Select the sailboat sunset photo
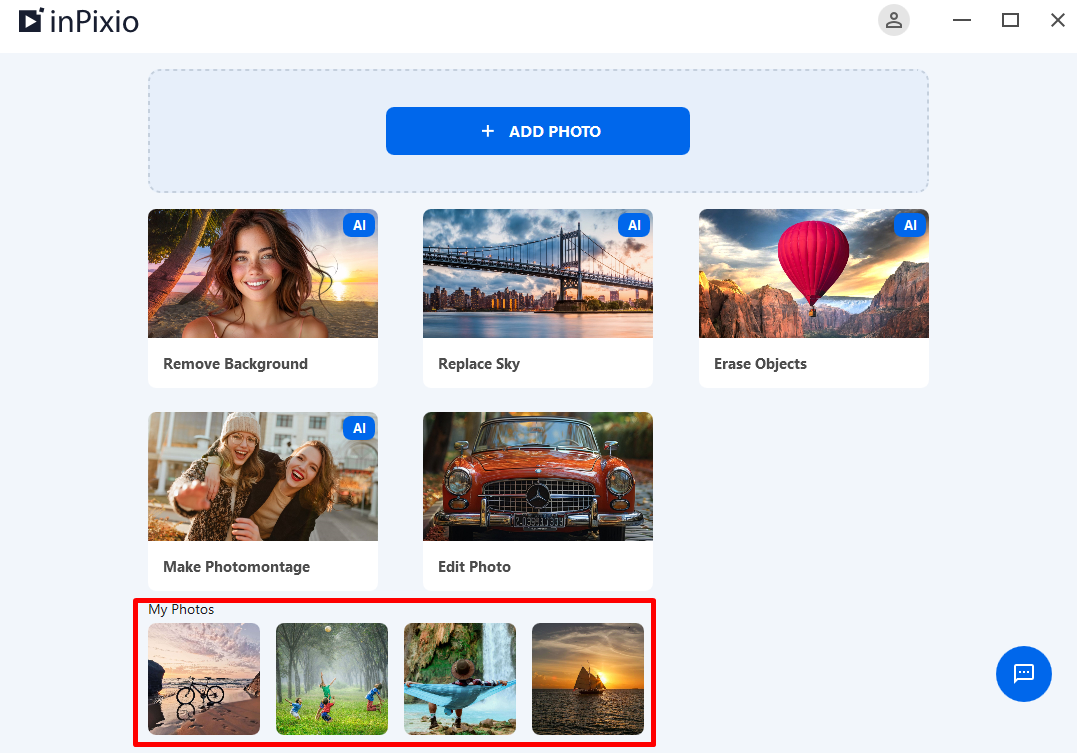 point(588,679)
